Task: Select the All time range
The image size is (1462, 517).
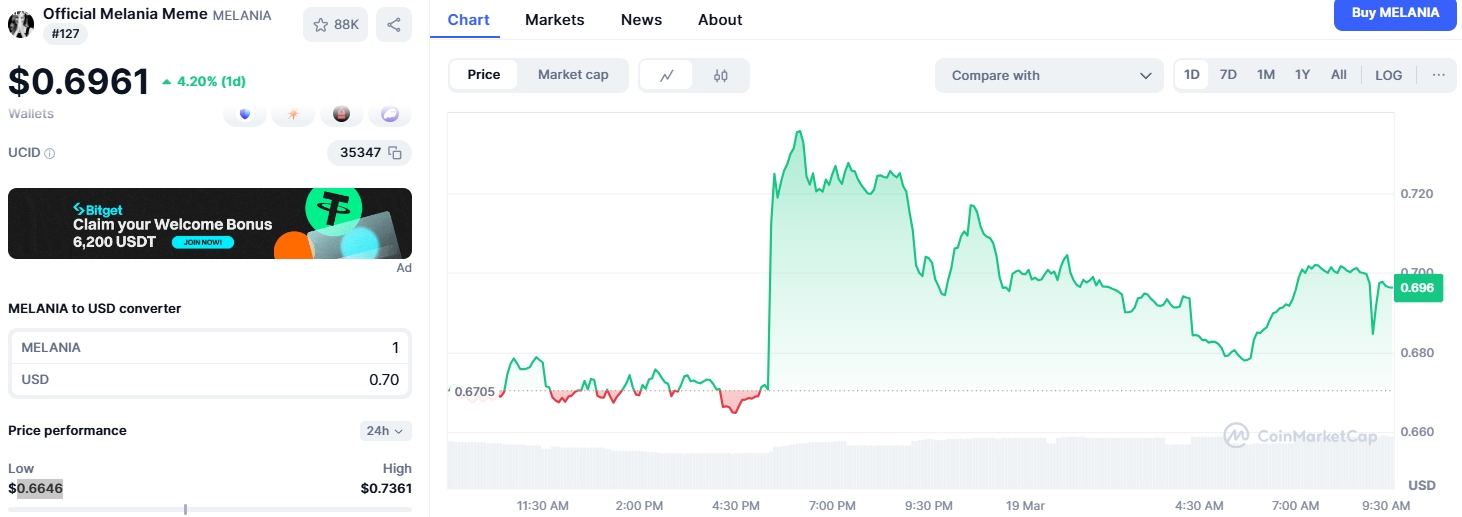Action: pos(1339,75)
